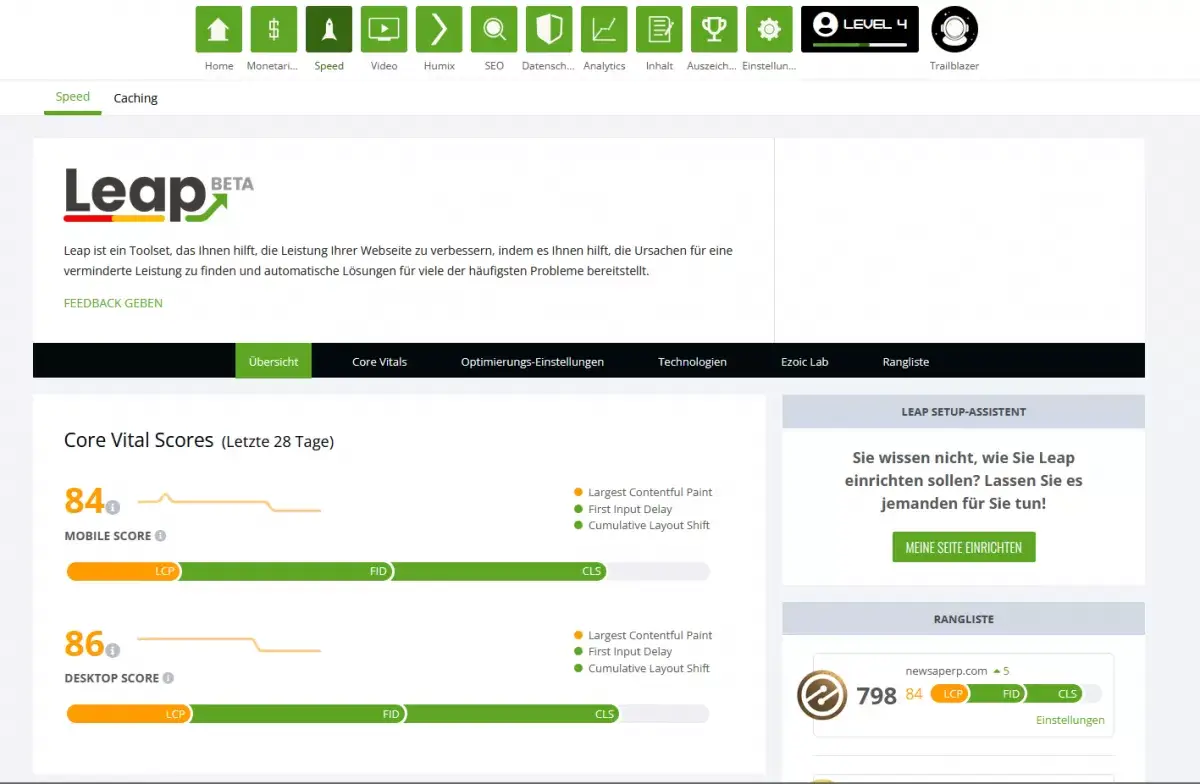Open the Einstellungen gear icon
This screenshot has width=1200, height=784.
point(769,30)
